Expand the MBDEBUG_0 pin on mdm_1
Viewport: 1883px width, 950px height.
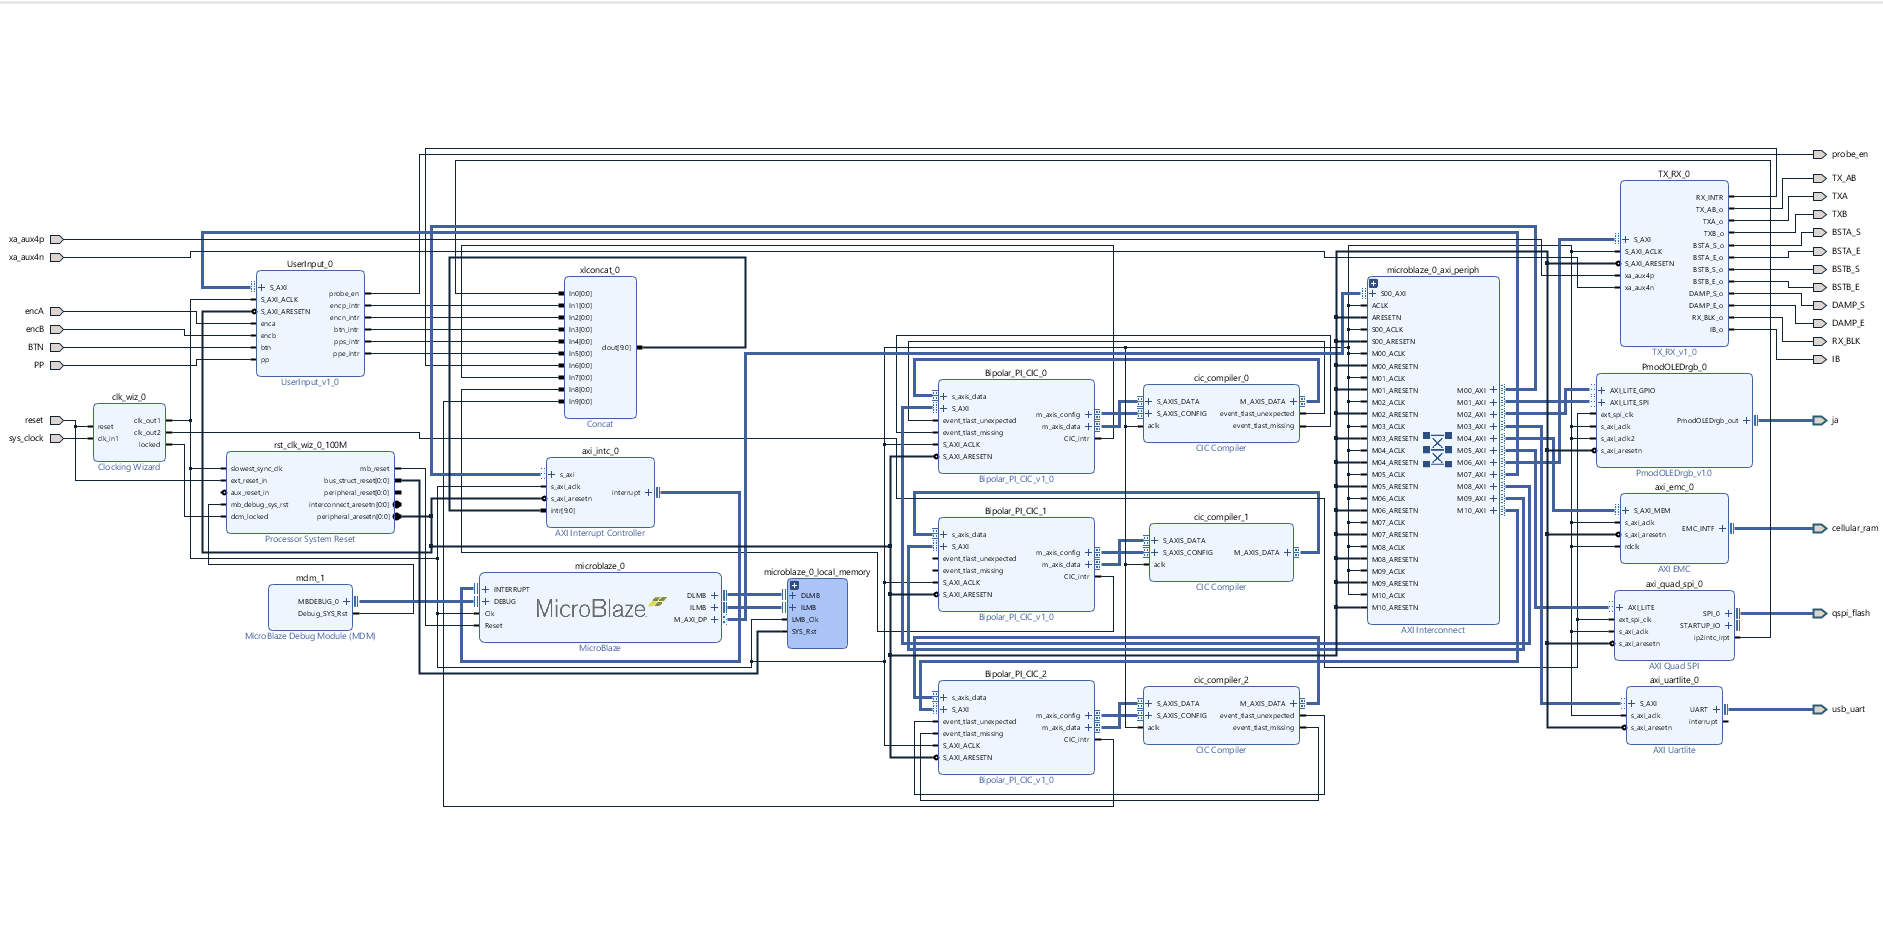tap(346, 602)
